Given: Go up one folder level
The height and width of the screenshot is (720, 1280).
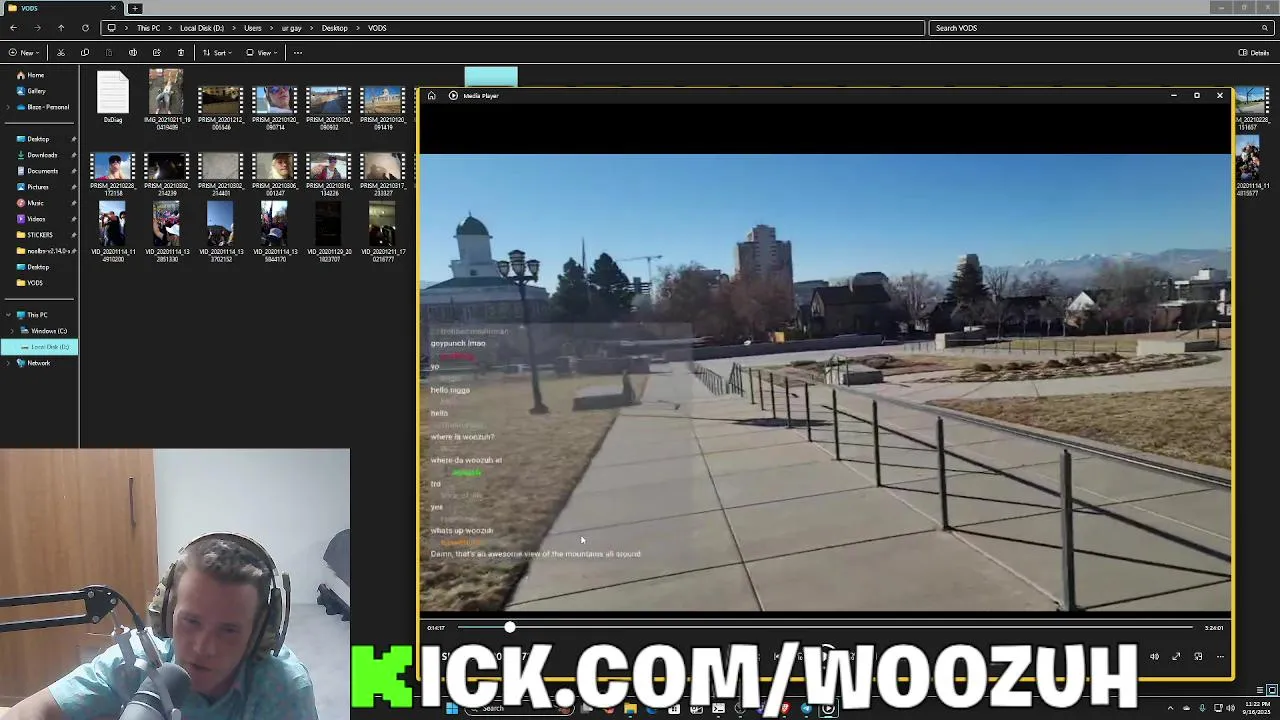Looking at the screenshot, I should click(61, 28).
